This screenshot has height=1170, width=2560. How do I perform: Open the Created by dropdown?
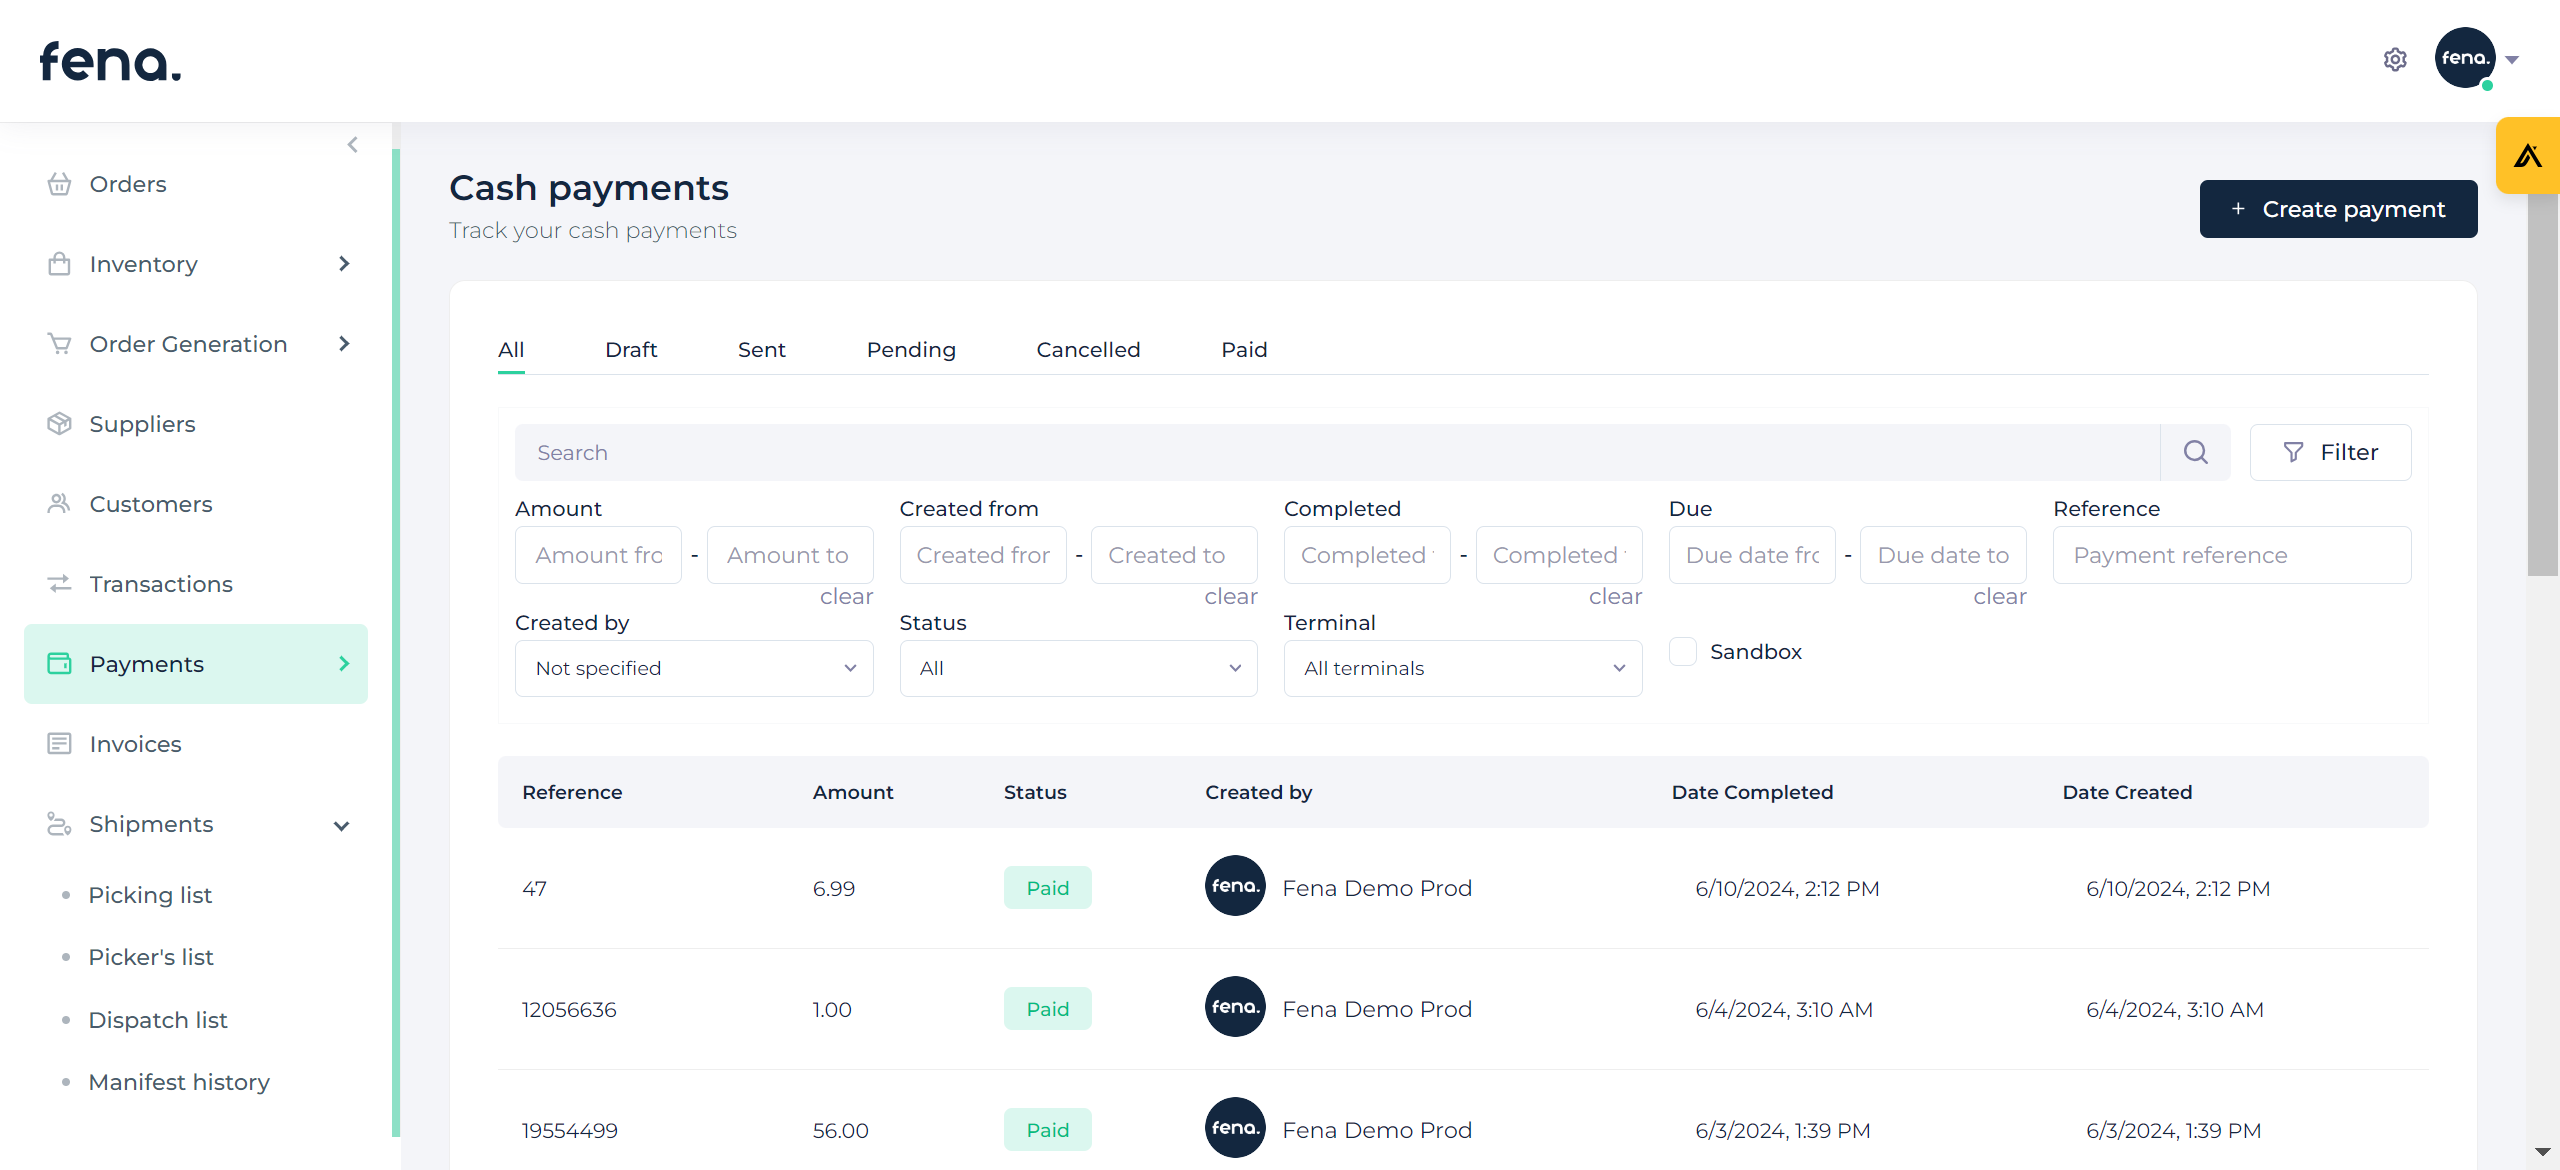[x=694, y=668]
